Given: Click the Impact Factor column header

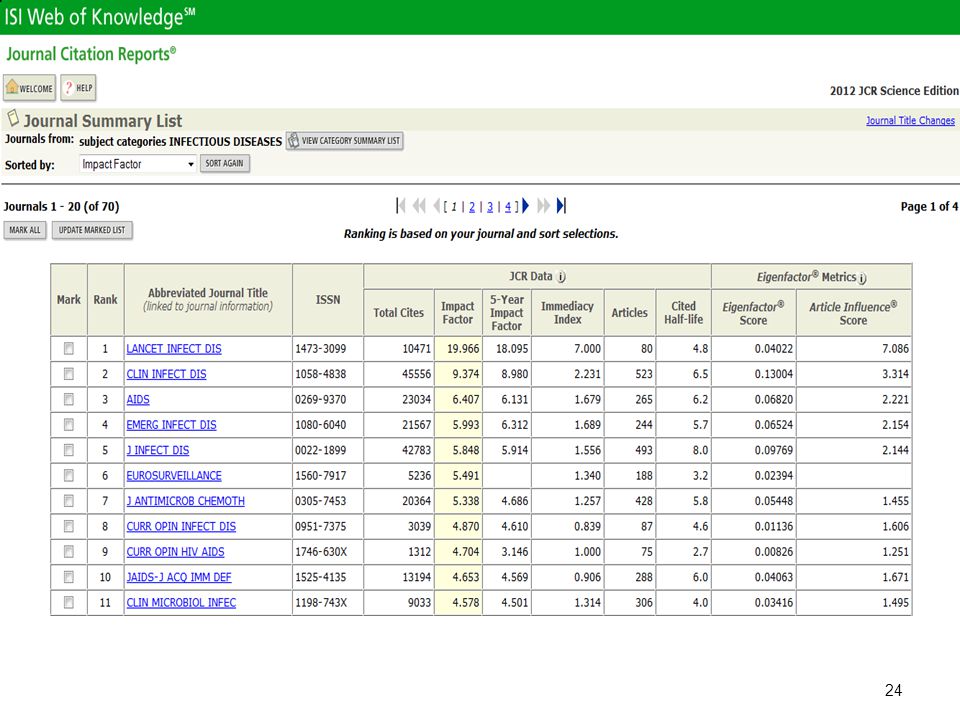Looking at the screenshot, I should [457, 312].
